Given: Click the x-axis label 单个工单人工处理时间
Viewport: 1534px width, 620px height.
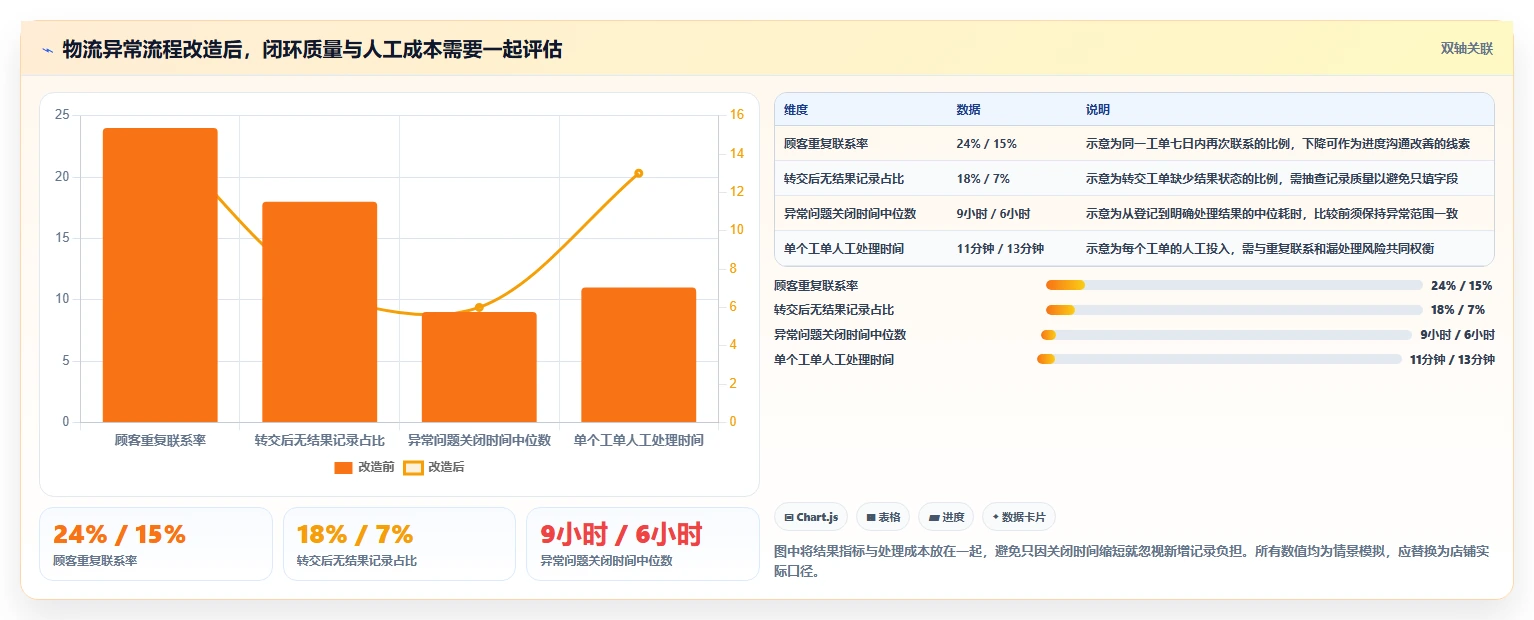Looking at the screenshot, I should click(638, 440).
